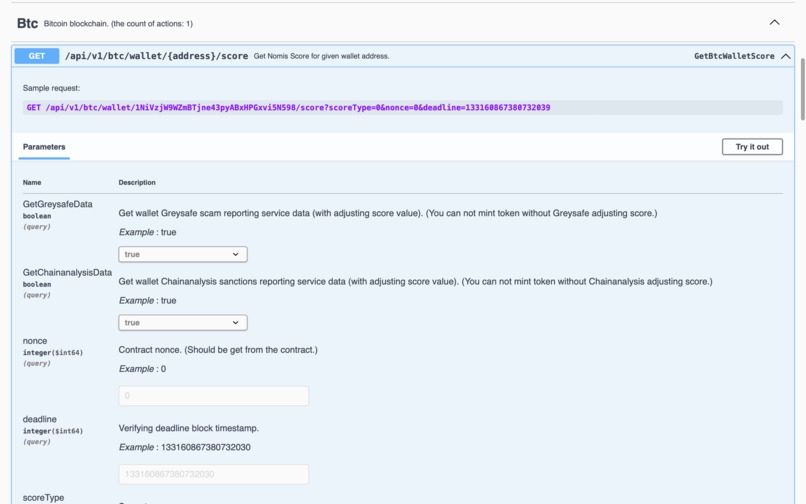Viewport: 806px width, 504px height.
Task: Open the /api/v1/btc/wallet/{address}/score endpoint path
Action: click(x=156, y=56)
